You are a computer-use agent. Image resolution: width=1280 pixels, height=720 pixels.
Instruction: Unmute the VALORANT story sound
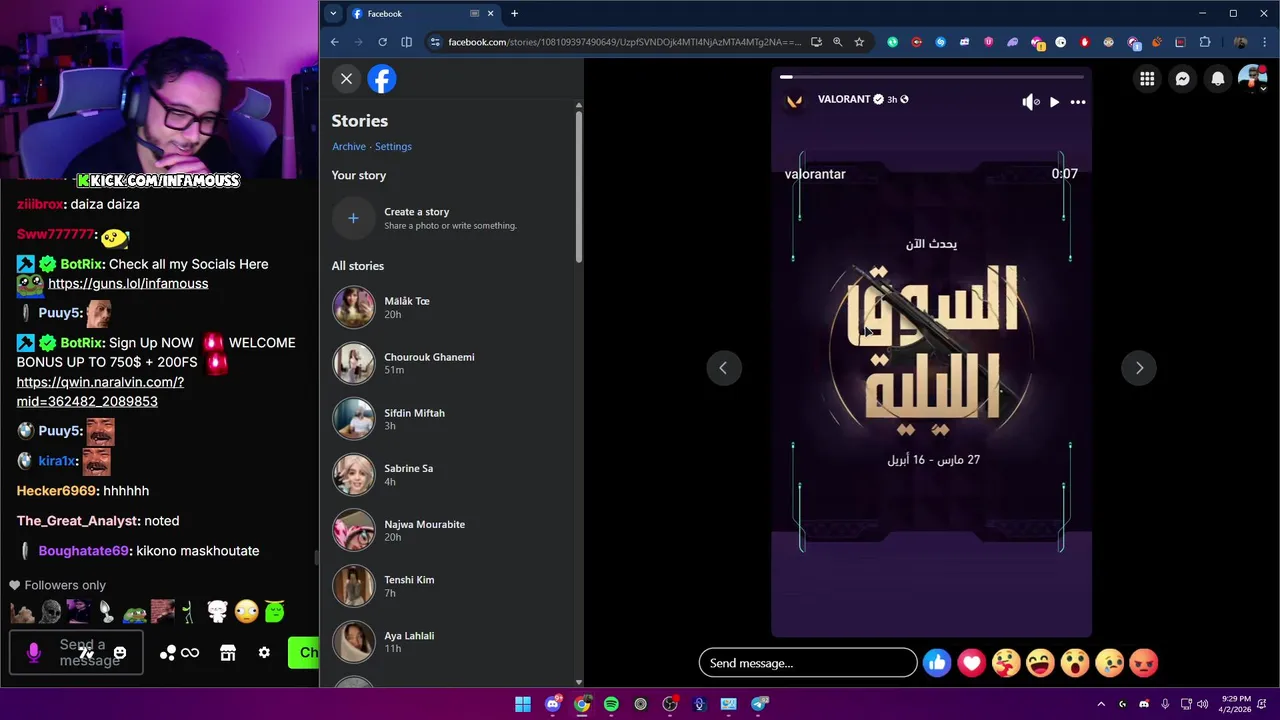(x=1030, y=102)
